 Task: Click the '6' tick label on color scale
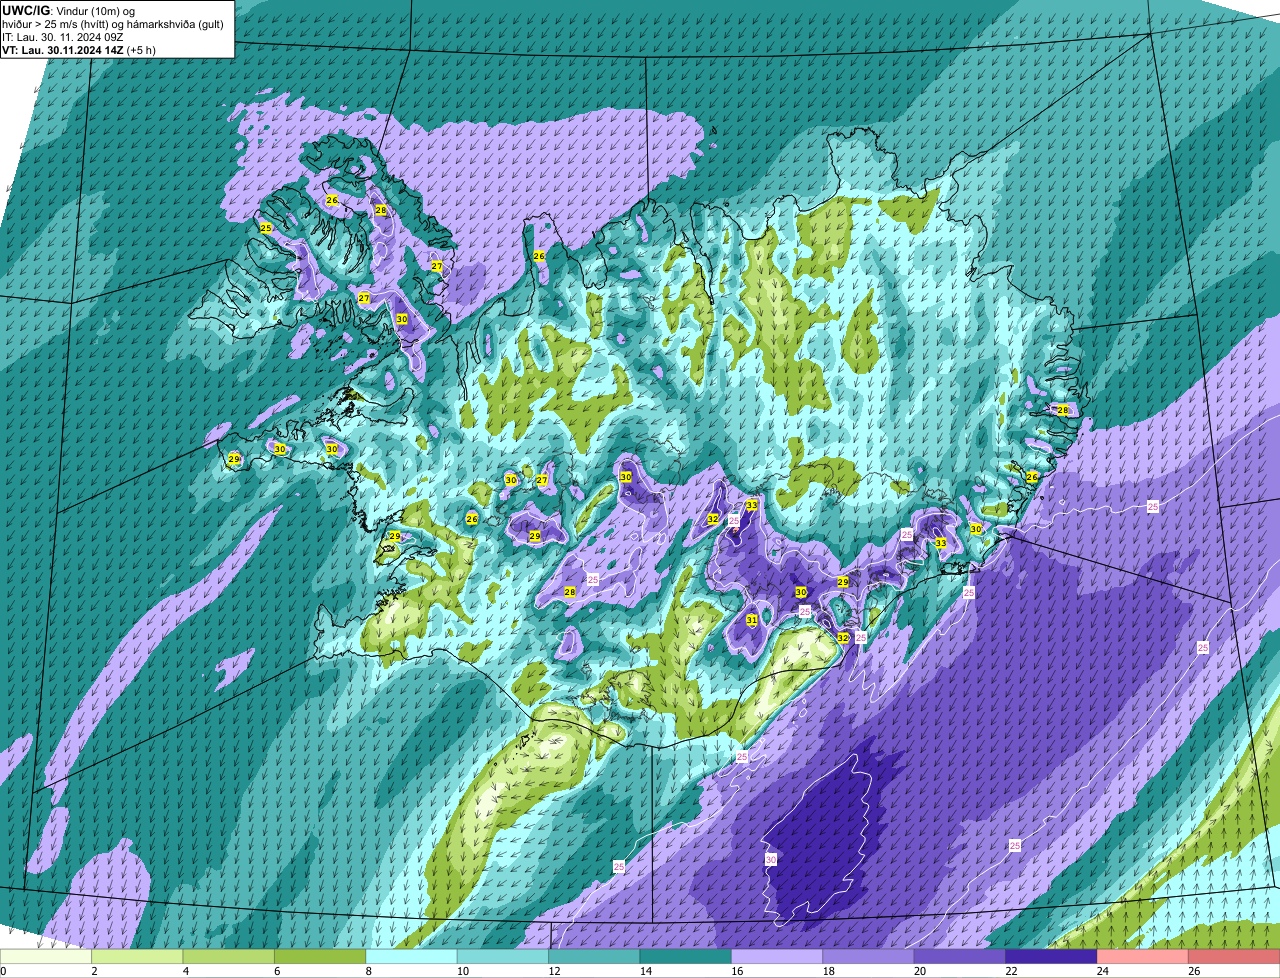click(277, 971)
